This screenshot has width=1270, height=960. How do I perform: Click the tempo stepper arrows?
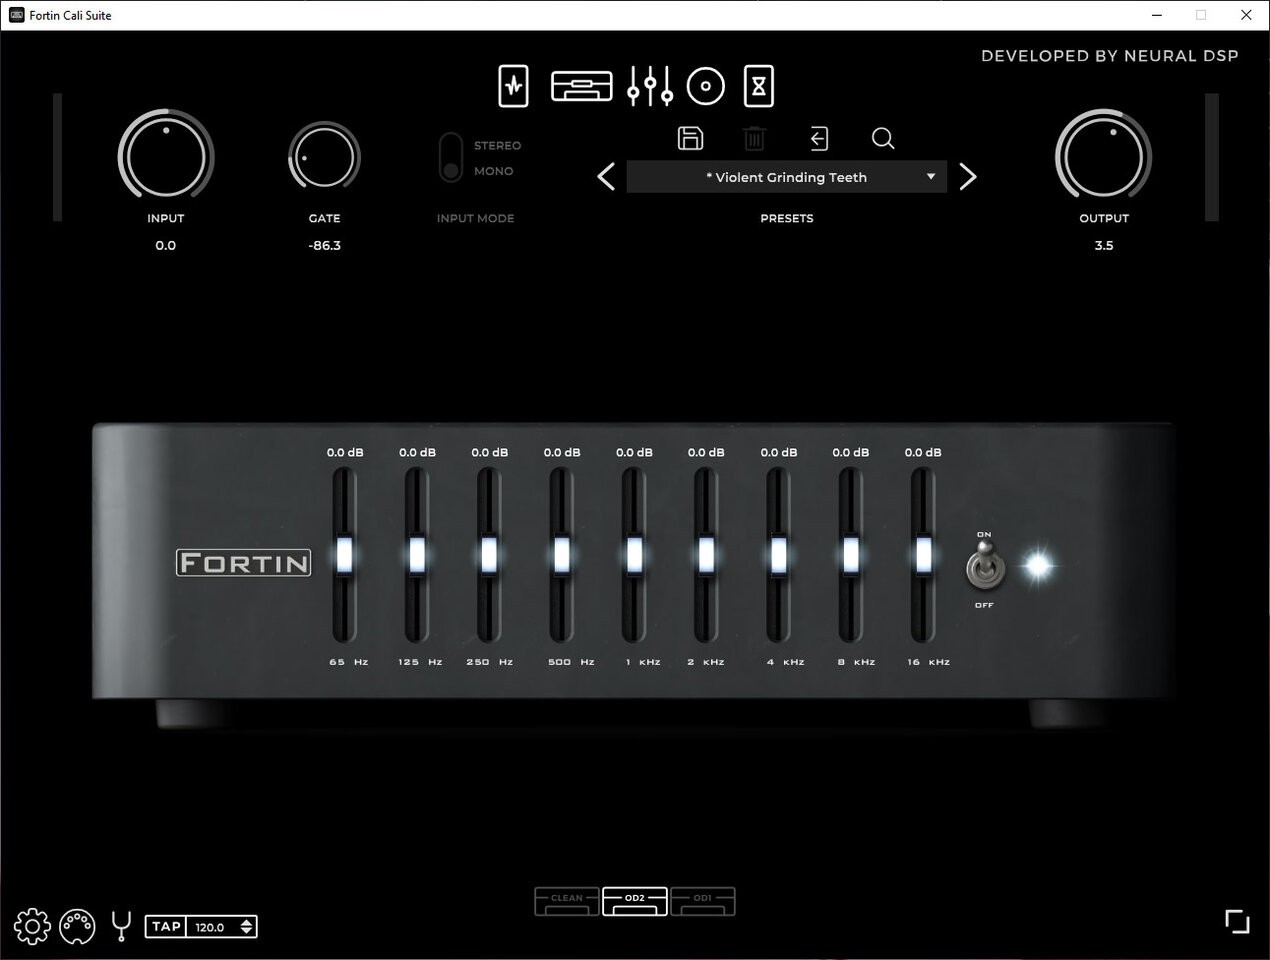(247, 927)
